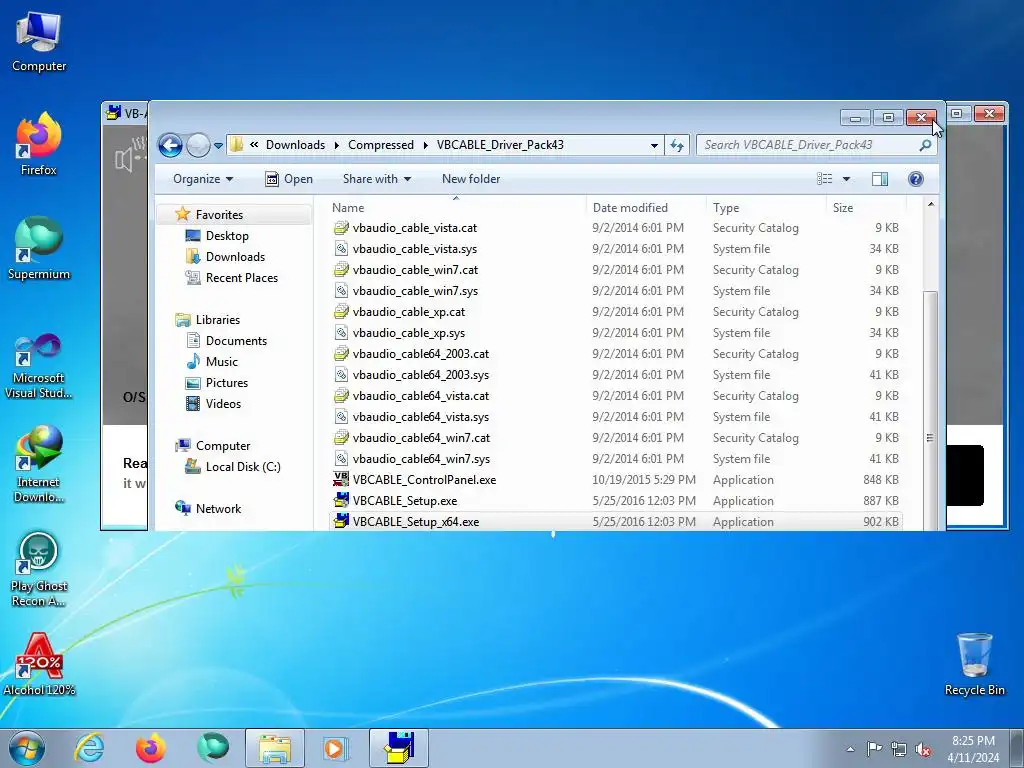Screen dimensions: 1024x768
Task: Select Libraries in the navigation pane
Action: pos(217,320)
